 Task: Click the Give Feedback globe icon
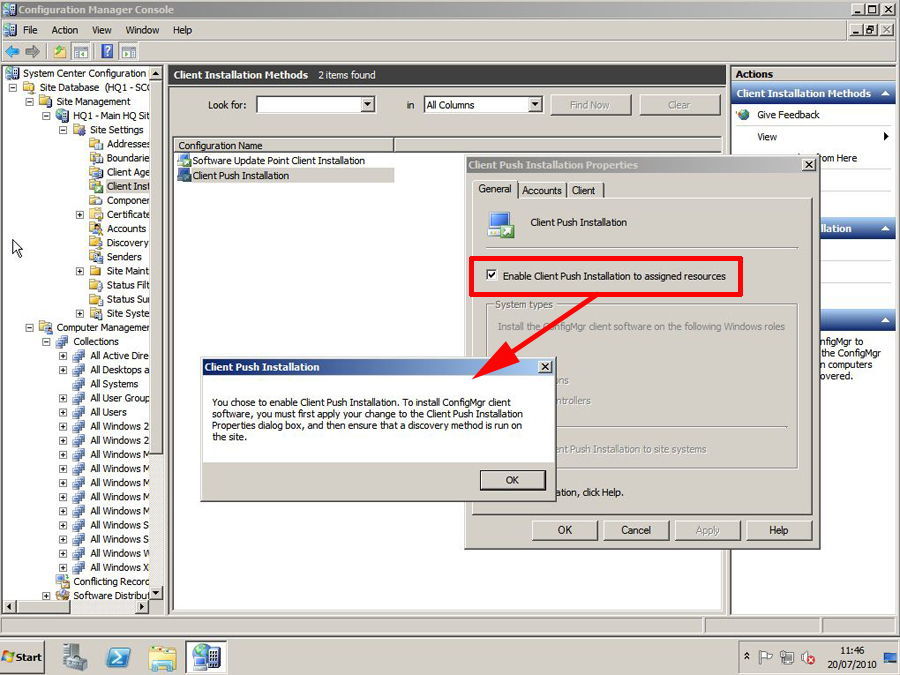[743, 115]
